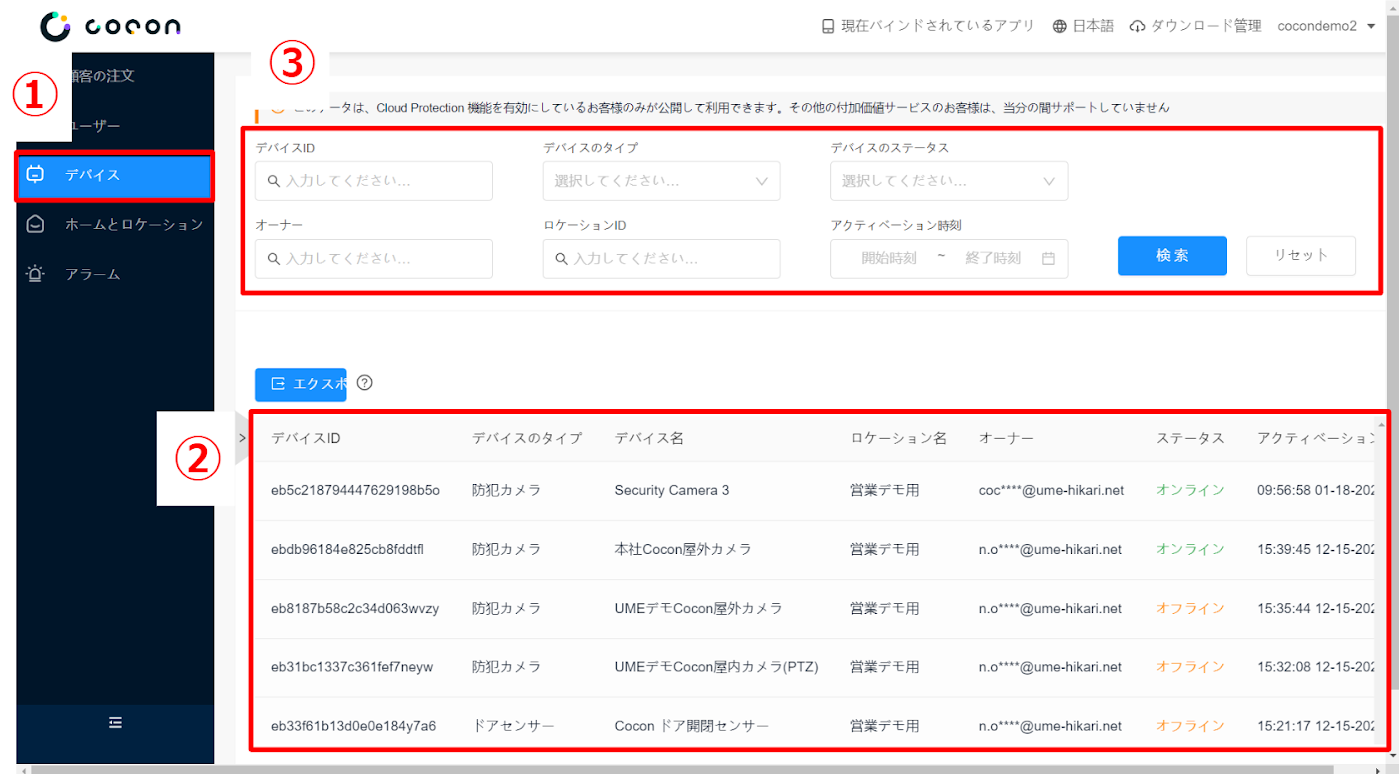
Task: Click the 検索 button
Action: [1172, 255]
